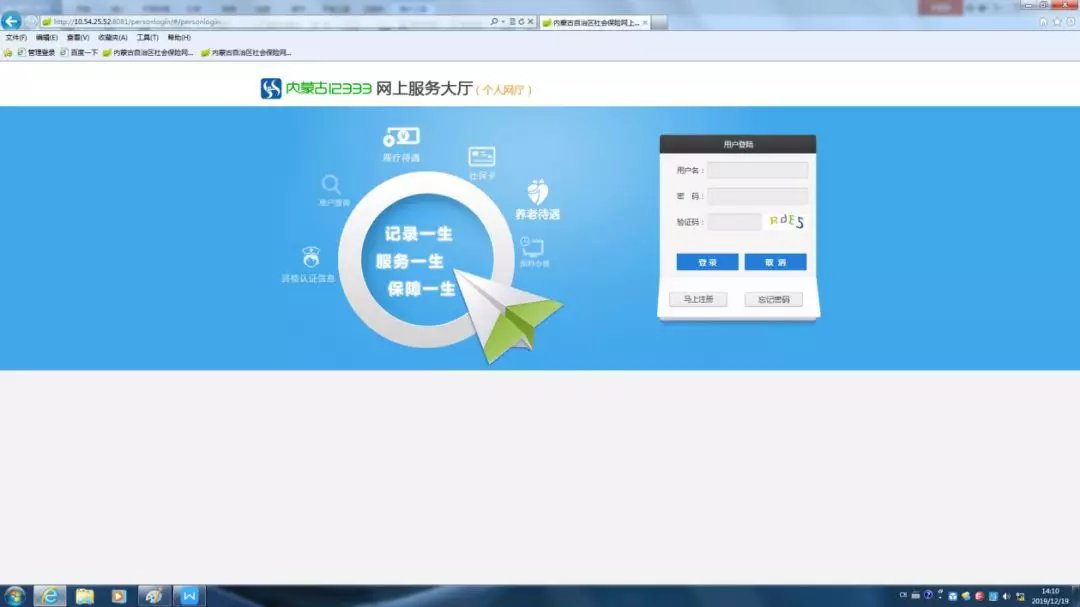Click the volume speaker tray icon
The width and height of the screenshot is (1080, 607).
click(x=1007, y=596)
